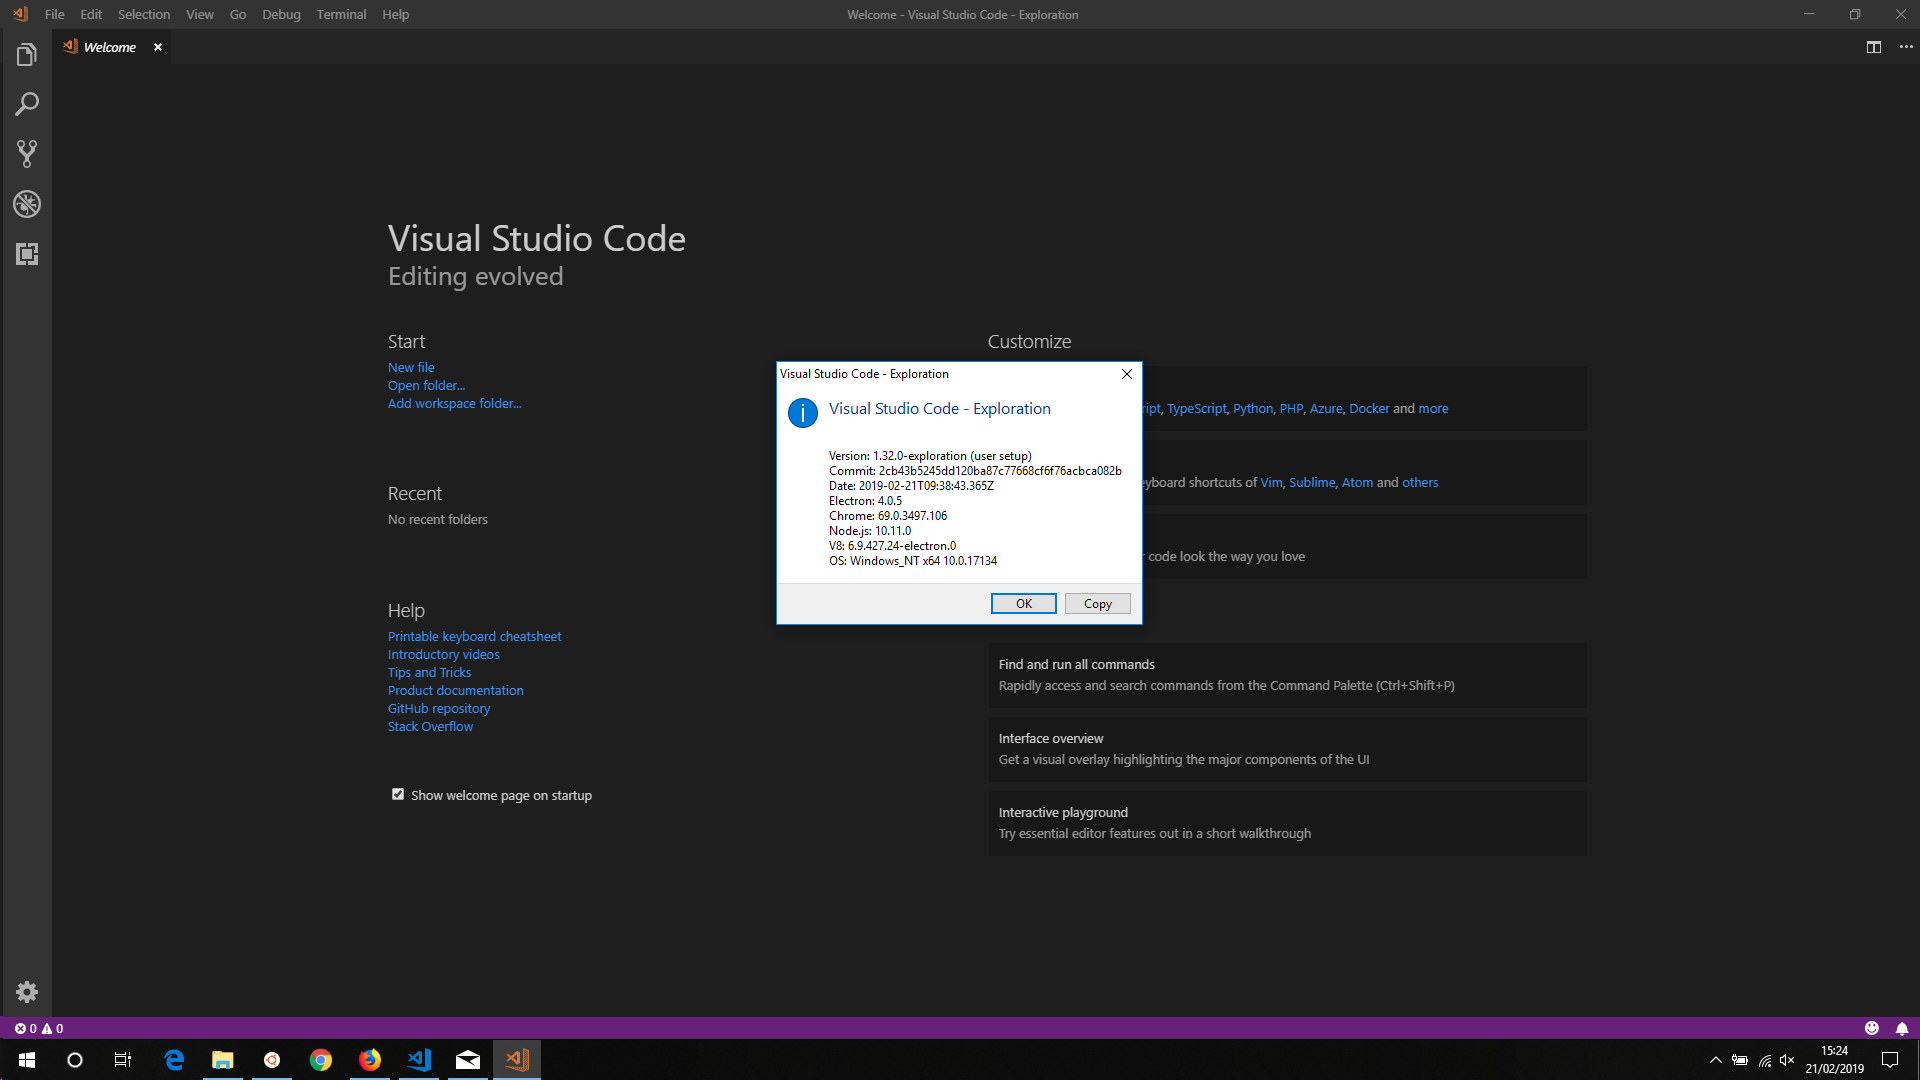Click the info icon in the About dialog
Image resolution: width=1920 pixels, height=1080 pixels.
pyautogui.click(x=802, y=413)
